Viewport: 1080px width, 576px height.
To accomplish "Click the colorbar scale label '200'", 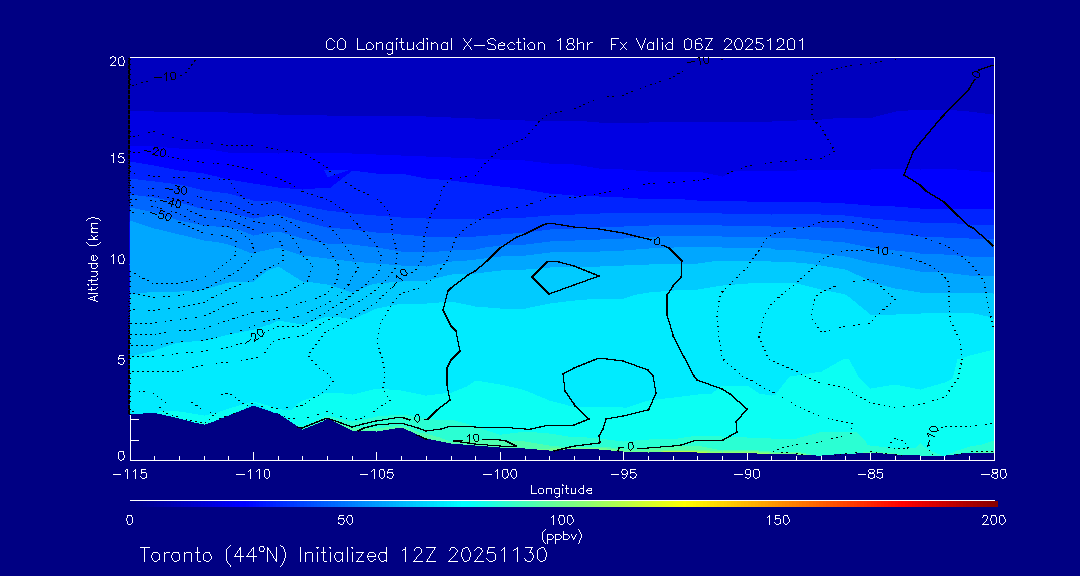I will click(994, 520).
